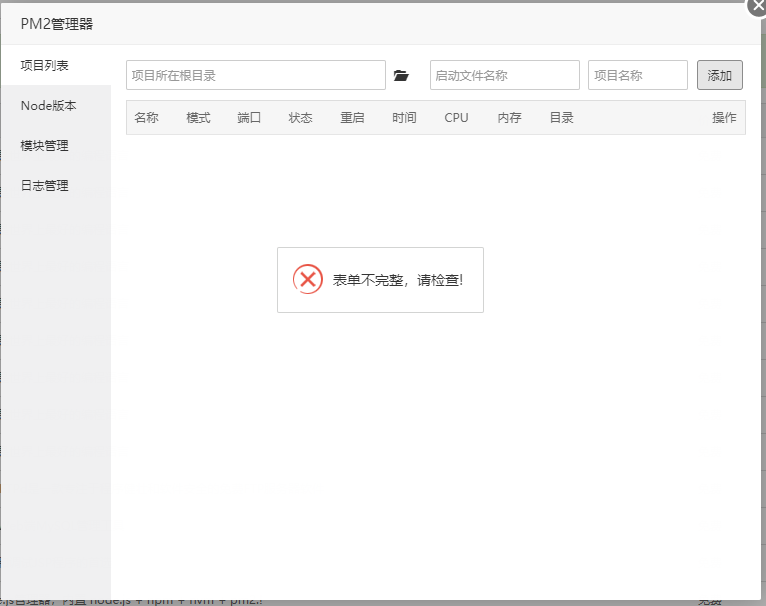The image size is (766, 606).
Task: Click the 内存 column header
Action: pos(510,118)
